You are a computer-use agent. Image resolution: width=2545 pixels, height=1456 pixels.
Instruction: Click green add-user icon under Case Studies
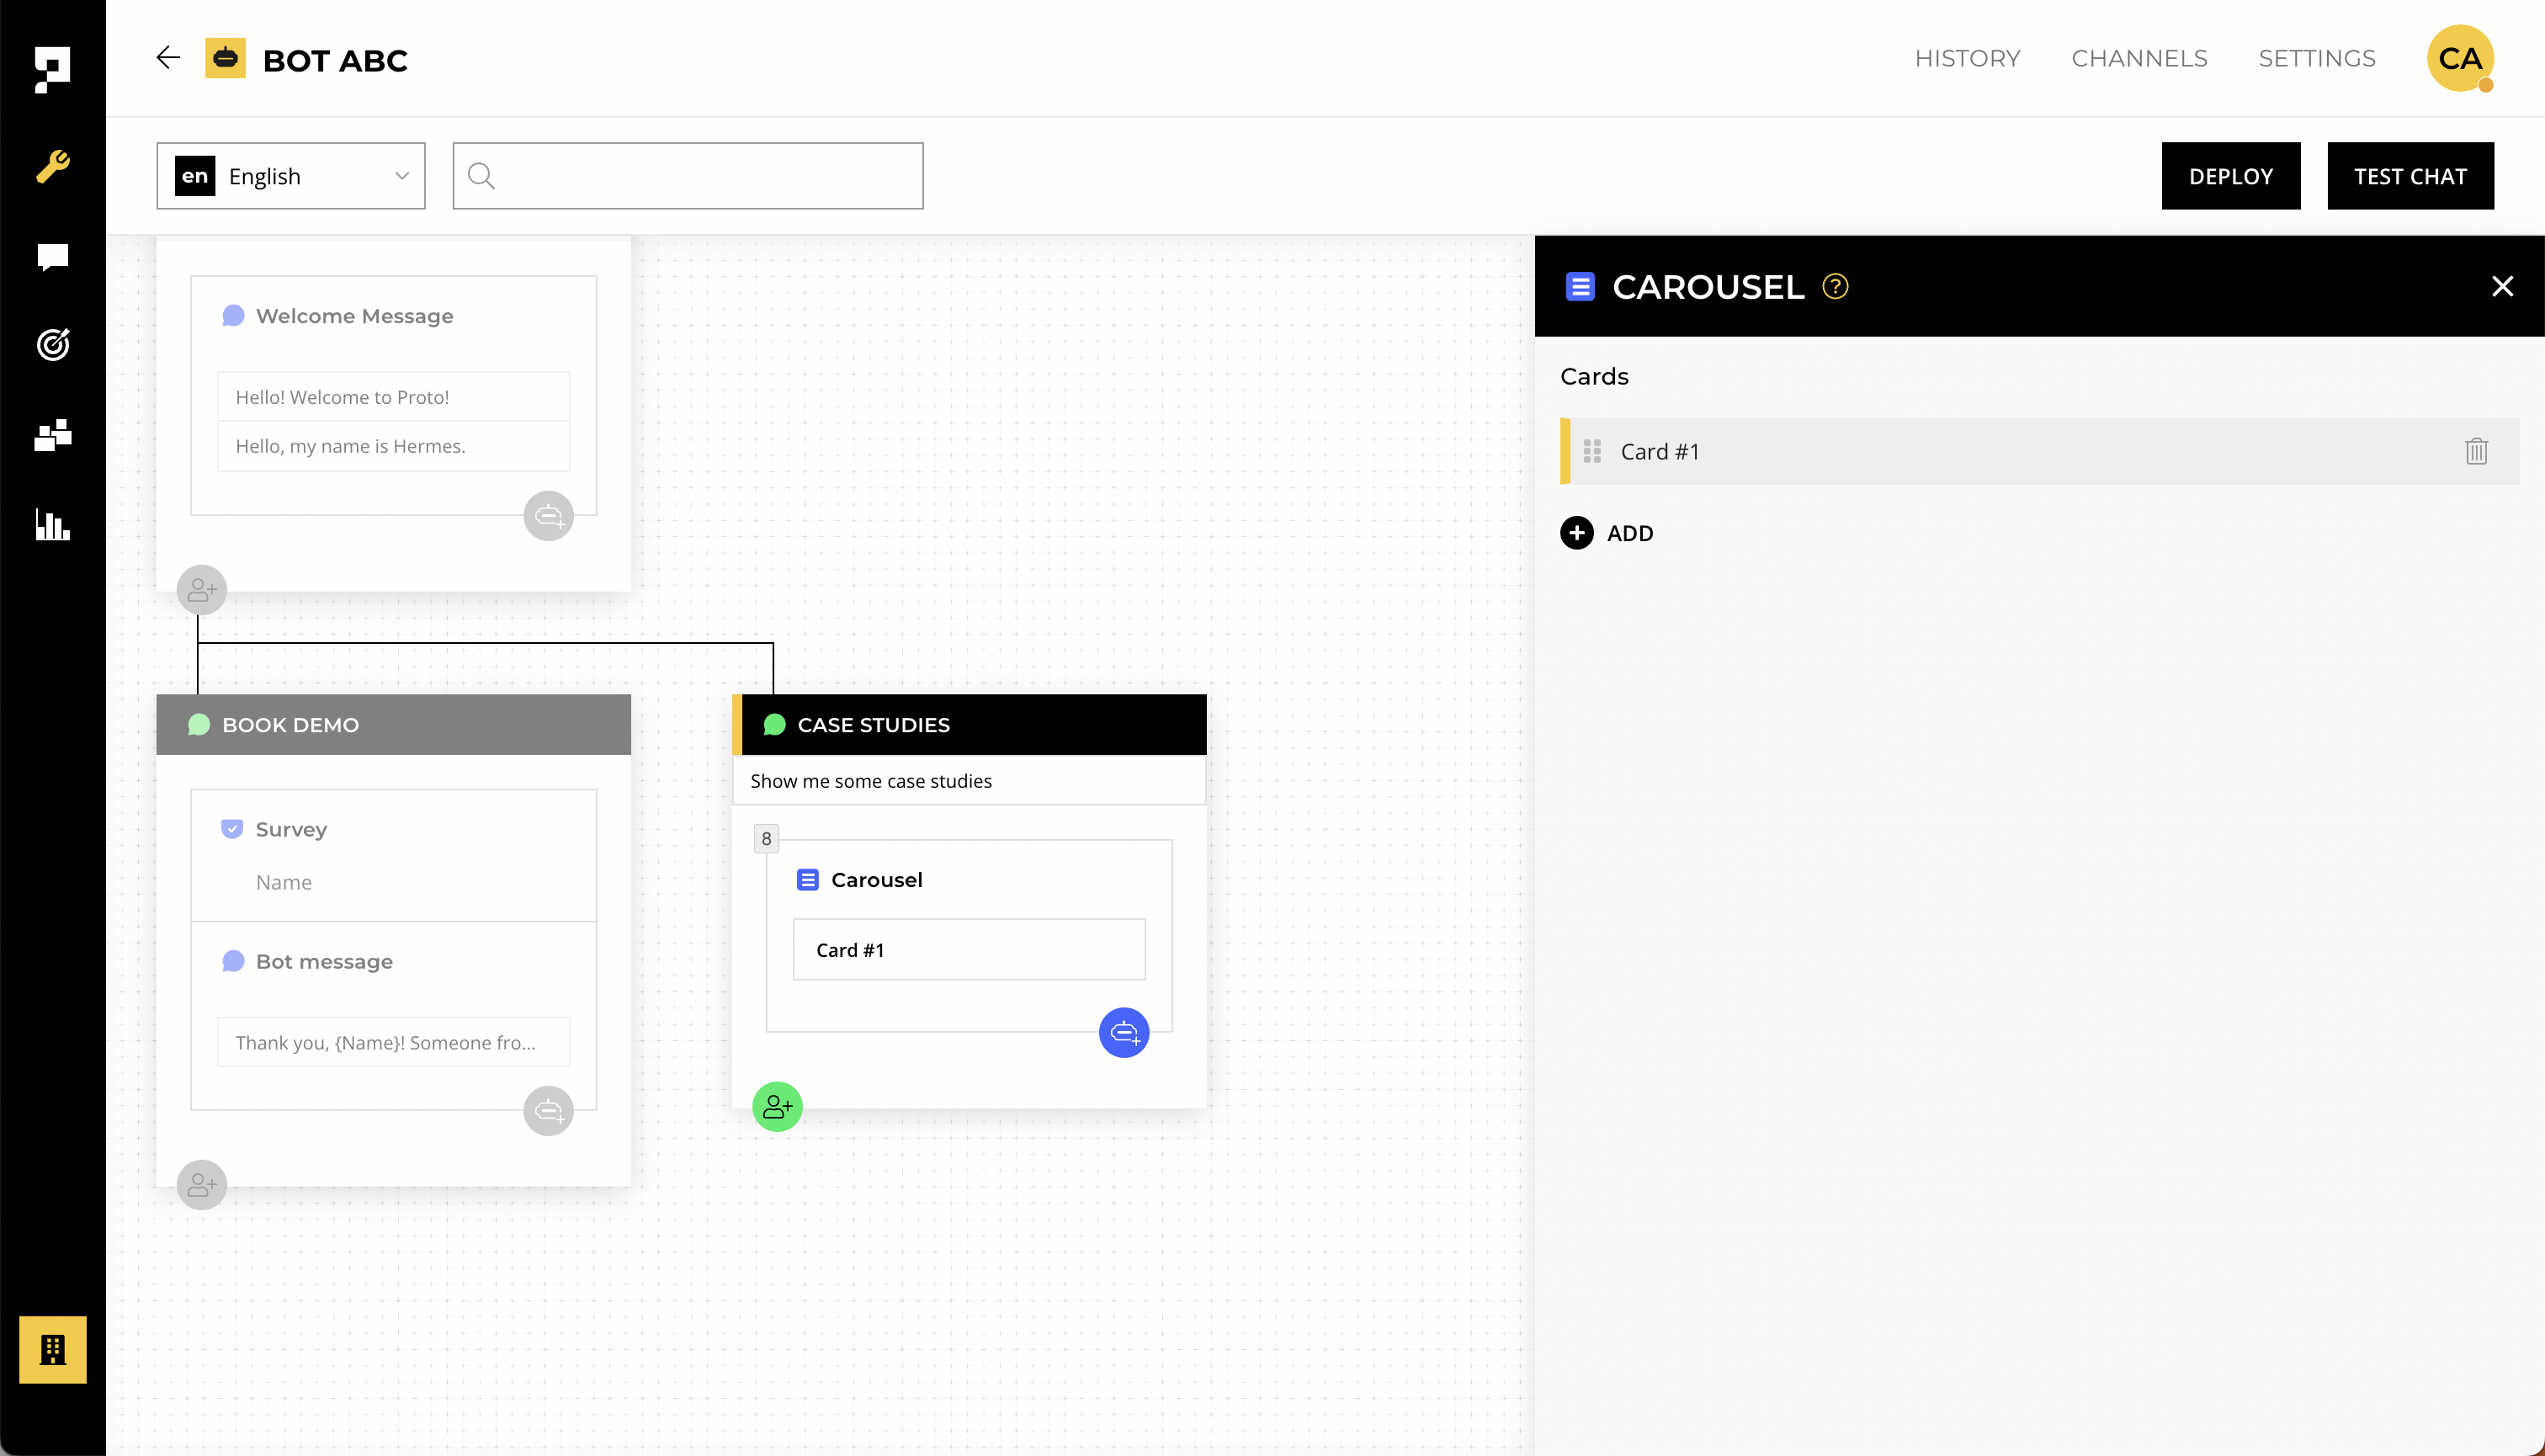point(777,1106)
